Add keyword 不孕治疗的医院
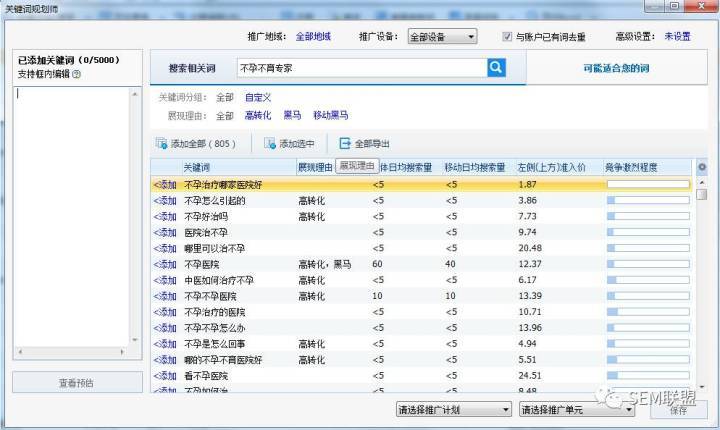The height and width of the screenshot is (430, 720). [165, 312]
